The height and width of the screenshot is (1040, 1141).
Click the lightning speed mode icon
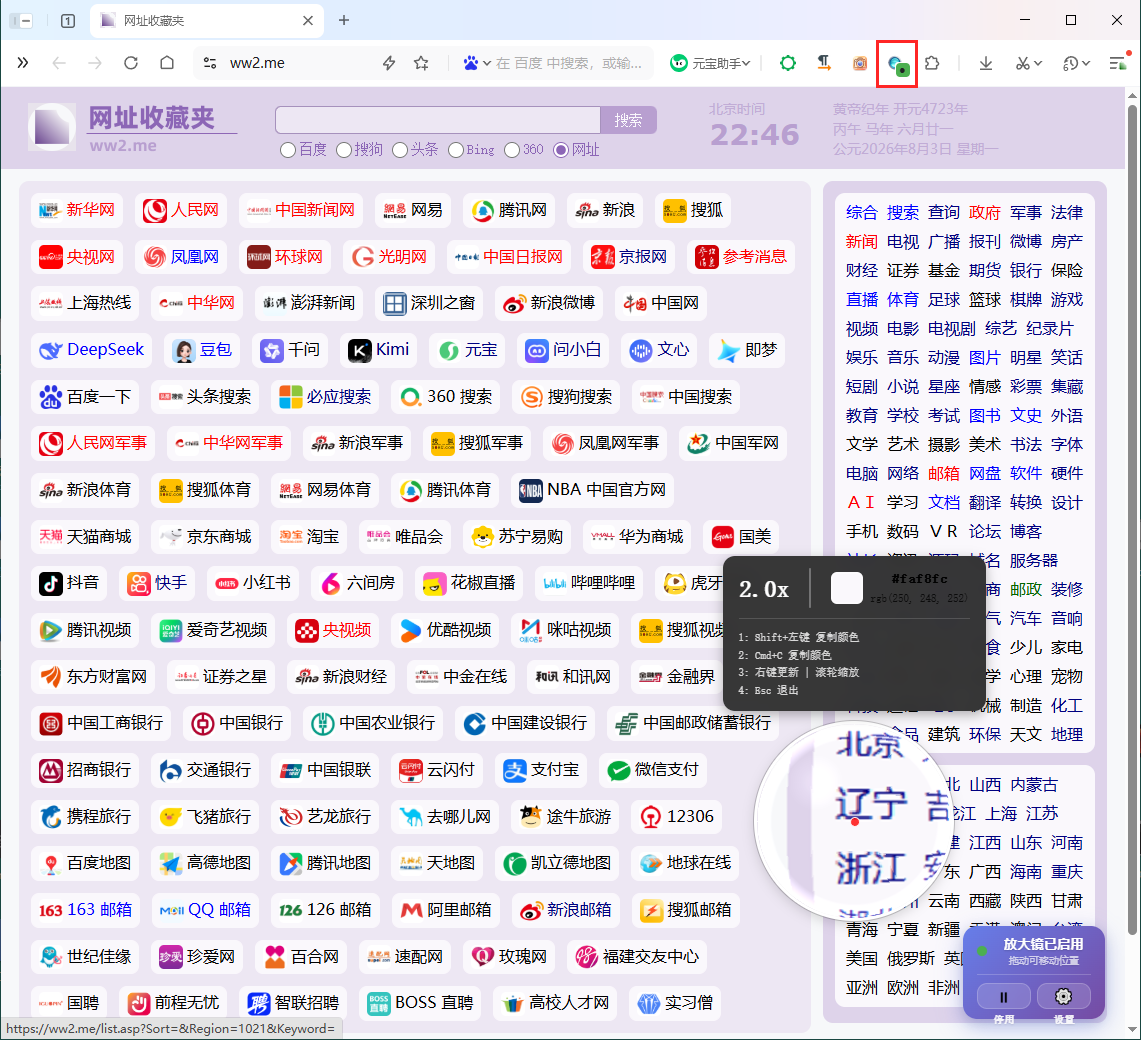coord(389,63)
